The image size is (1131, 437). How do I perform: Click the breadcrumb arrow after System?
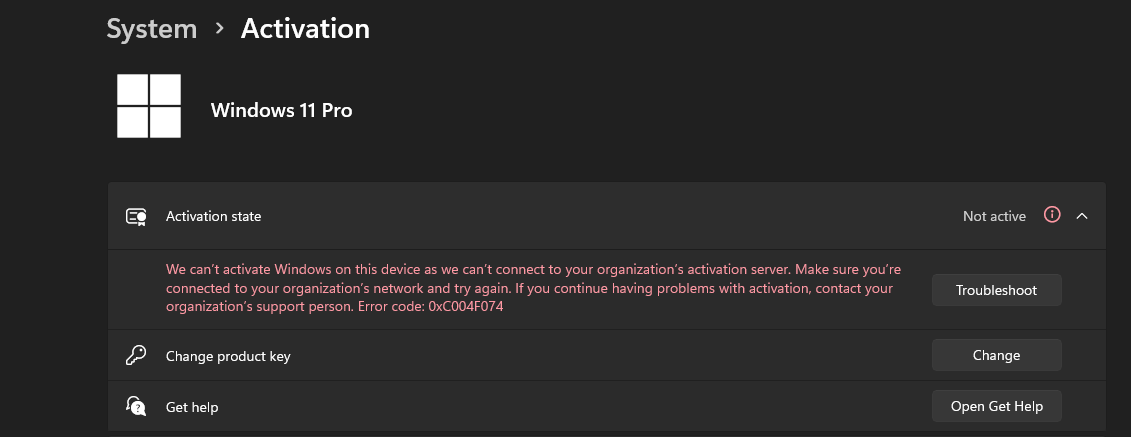[219, 30]
